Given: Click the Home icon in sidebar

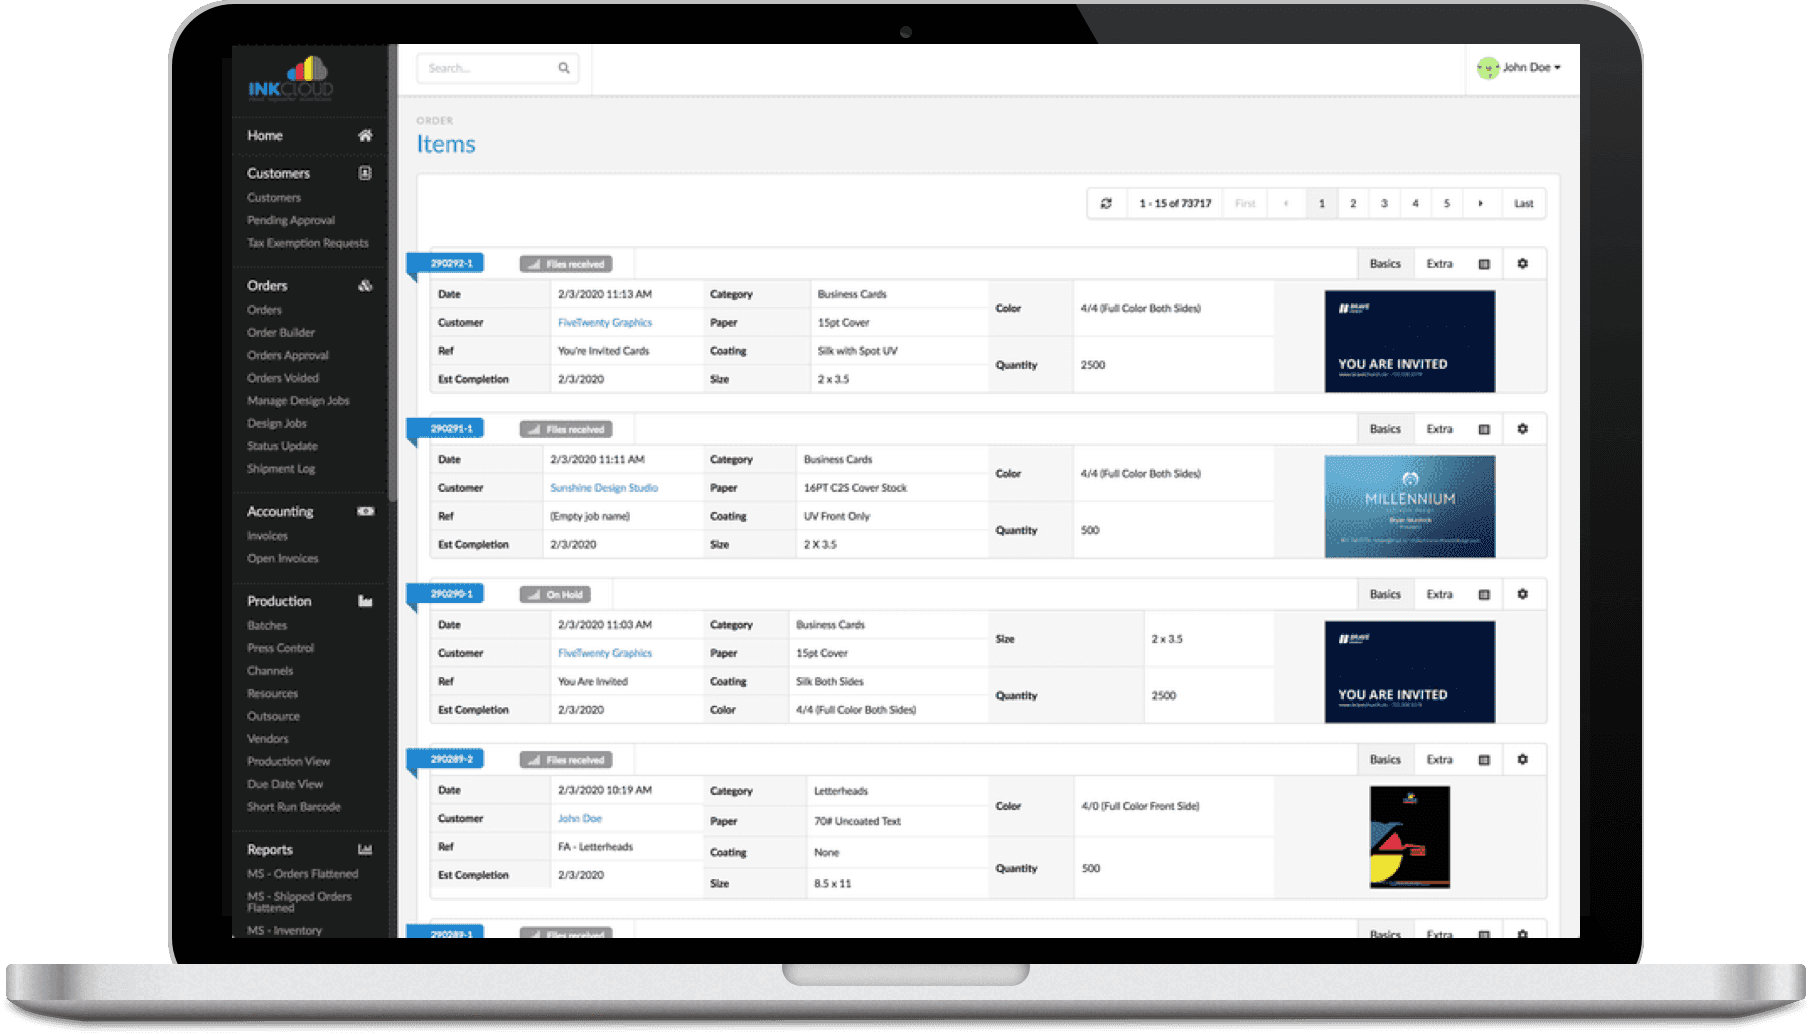Looking at the screenshot, I should (x=365, y=136).
